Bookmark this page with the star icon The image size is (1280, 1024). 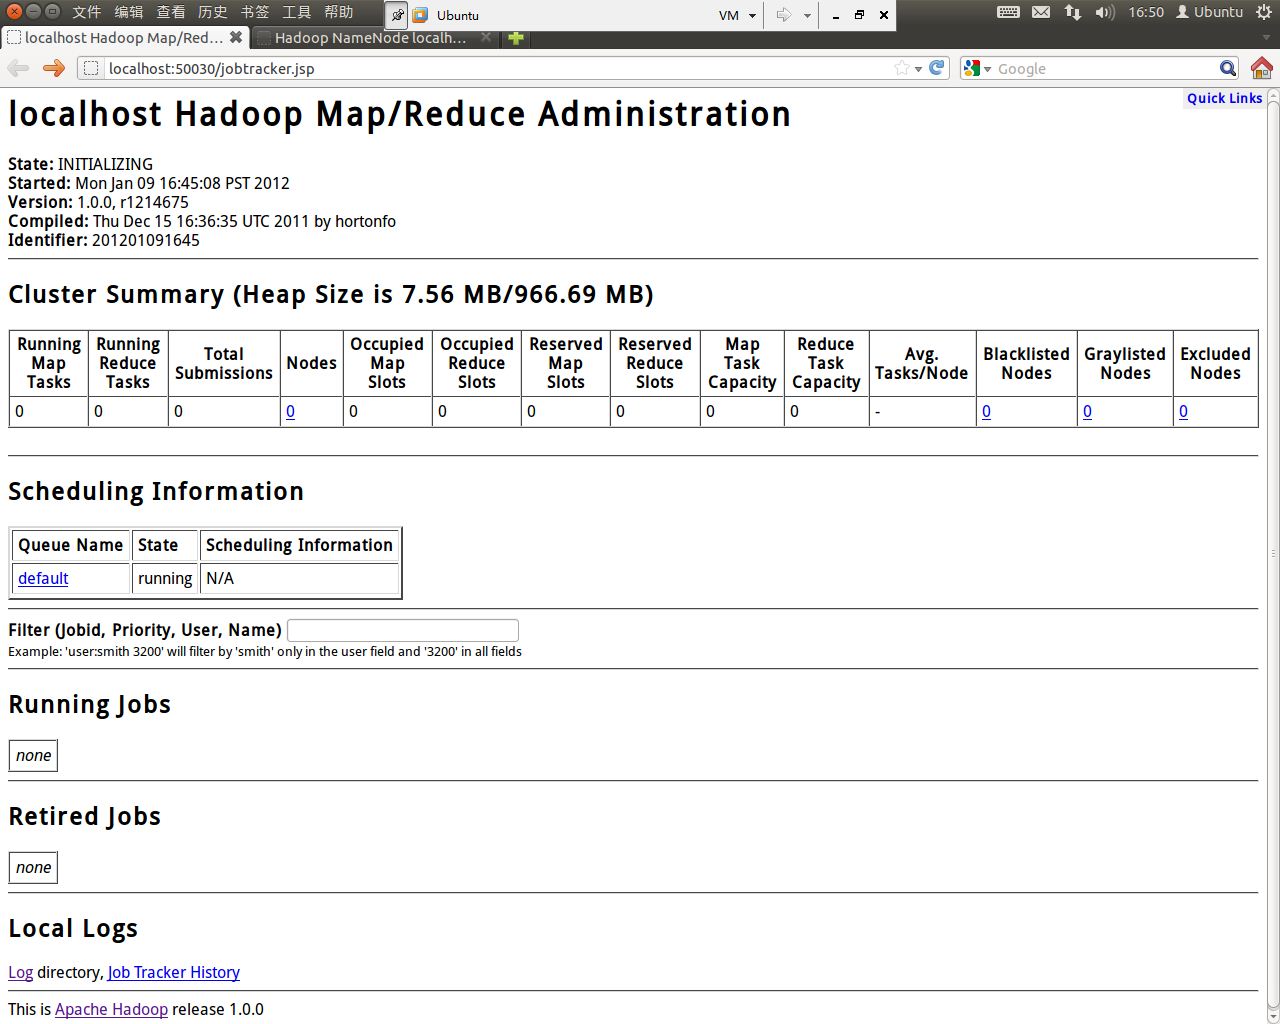coord(902,68)
